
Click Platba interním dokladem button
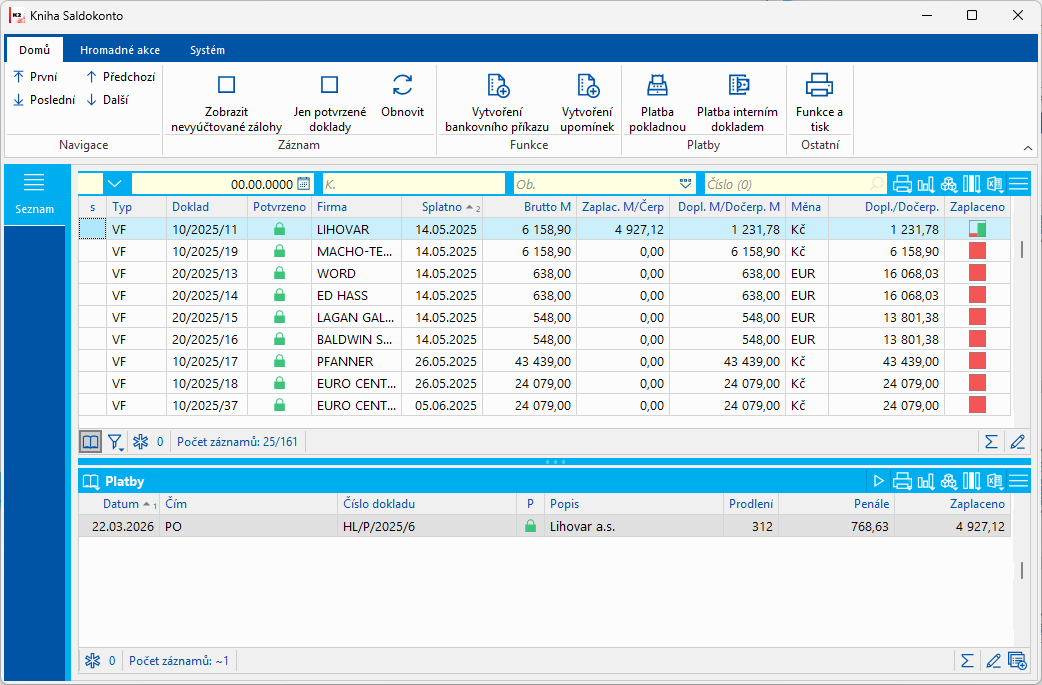coord(737,102)
